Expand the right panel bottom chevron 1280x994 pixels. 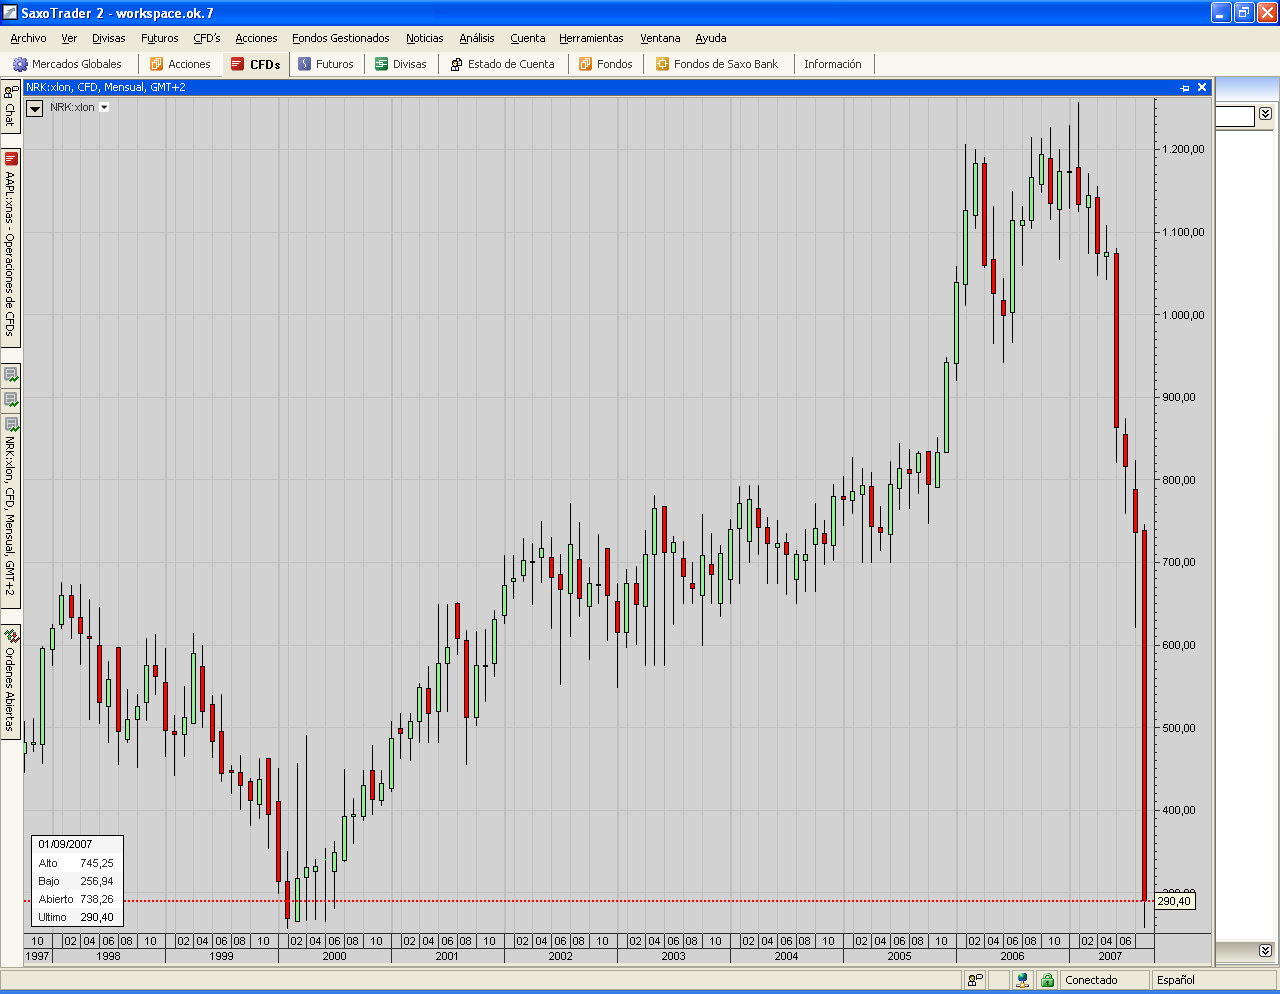1265,950
